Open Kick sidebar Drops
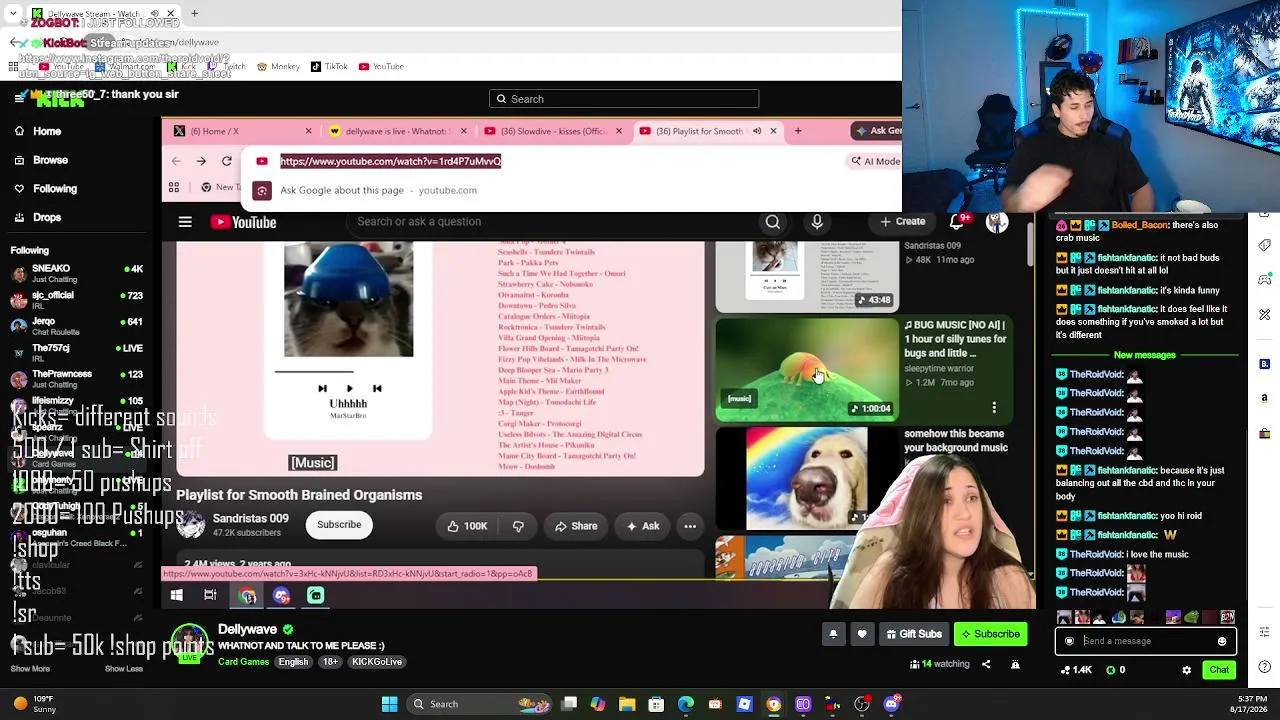This screenshot has width=1280, height=720. (38, 217)
